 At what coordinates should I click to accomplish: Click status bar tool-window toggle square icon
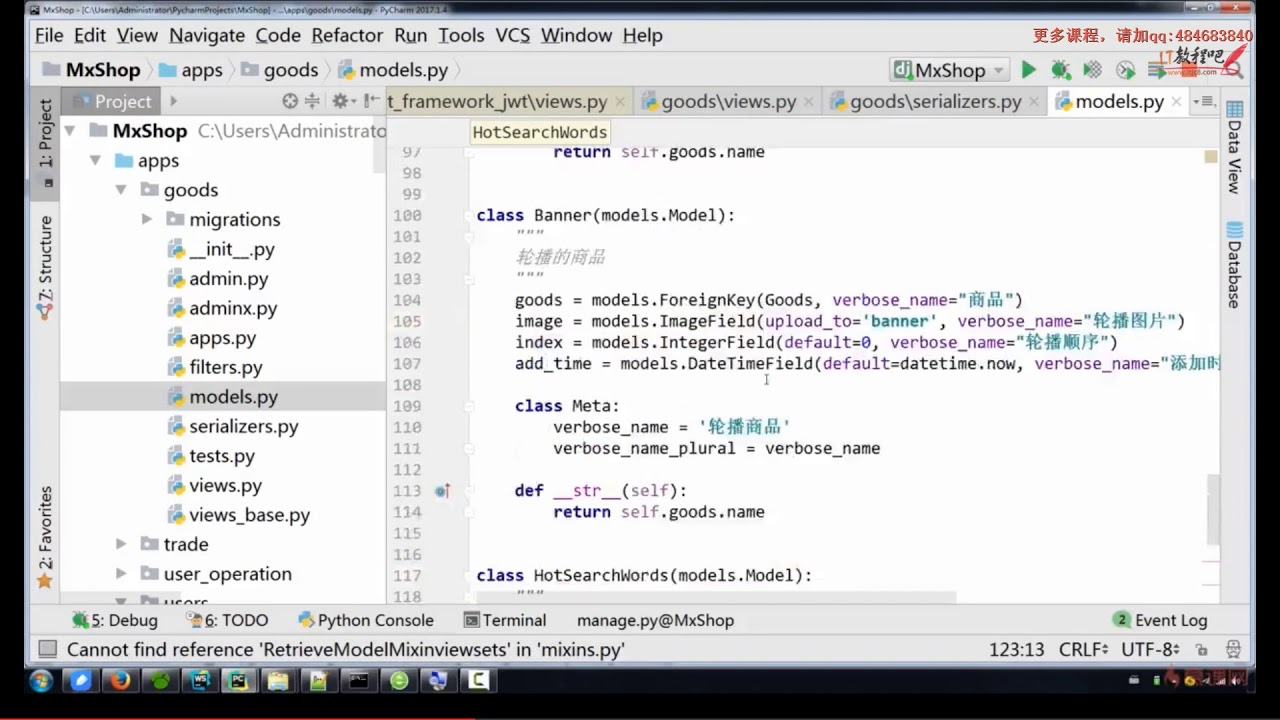tap(47, 649)
